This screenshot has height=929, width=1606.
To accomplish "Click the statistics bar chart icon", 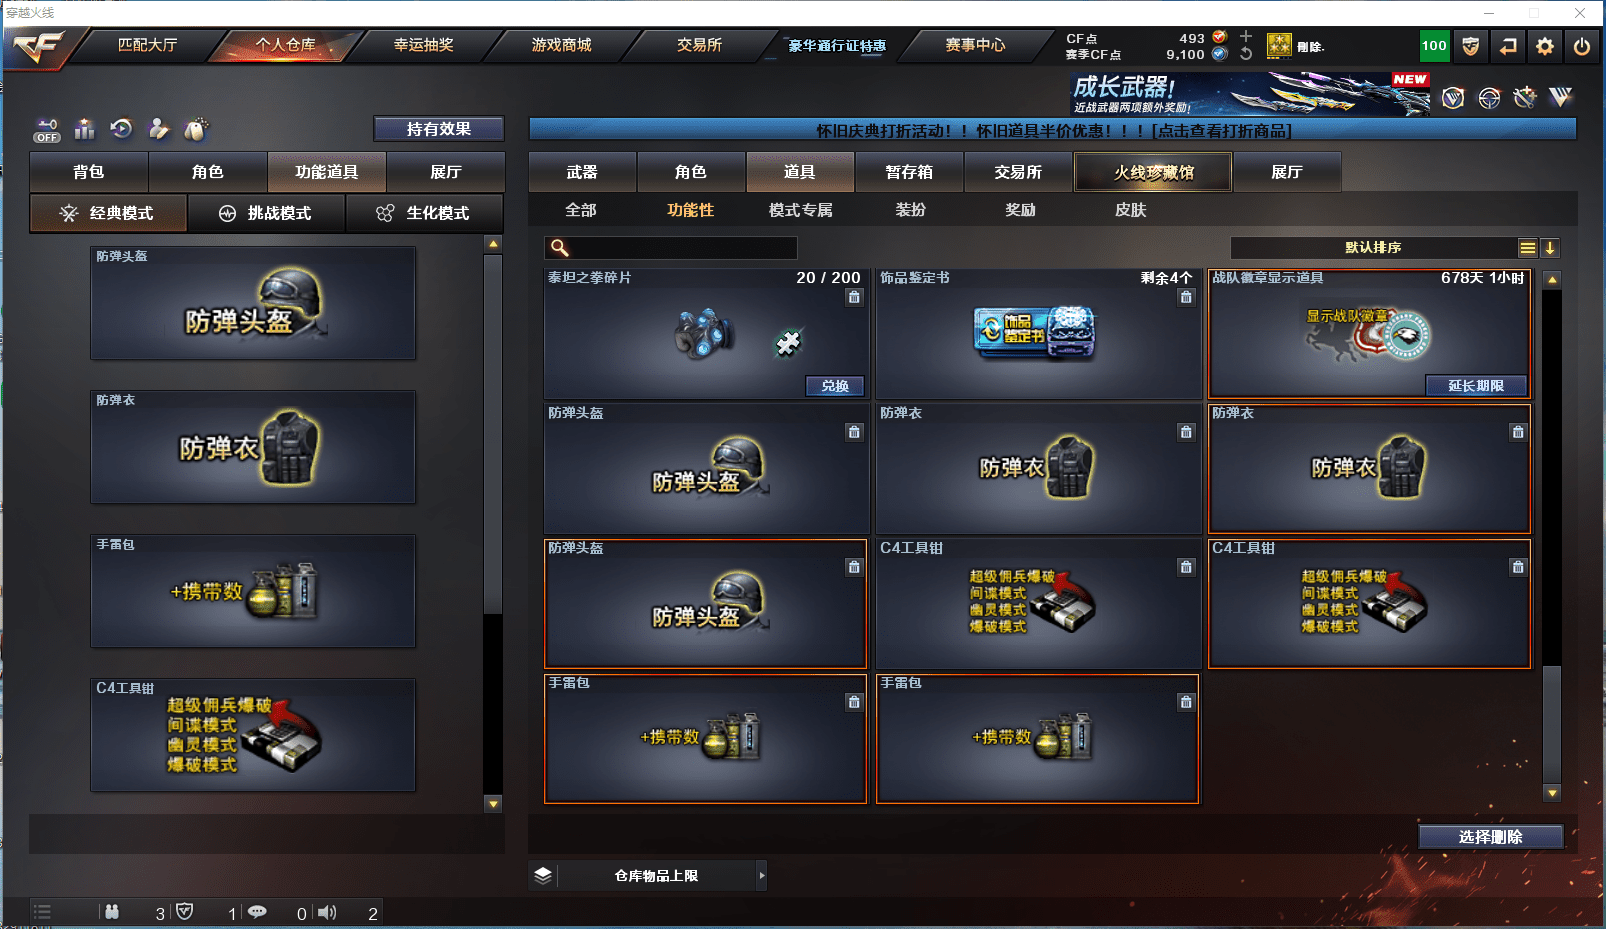I will pos(84,129).
